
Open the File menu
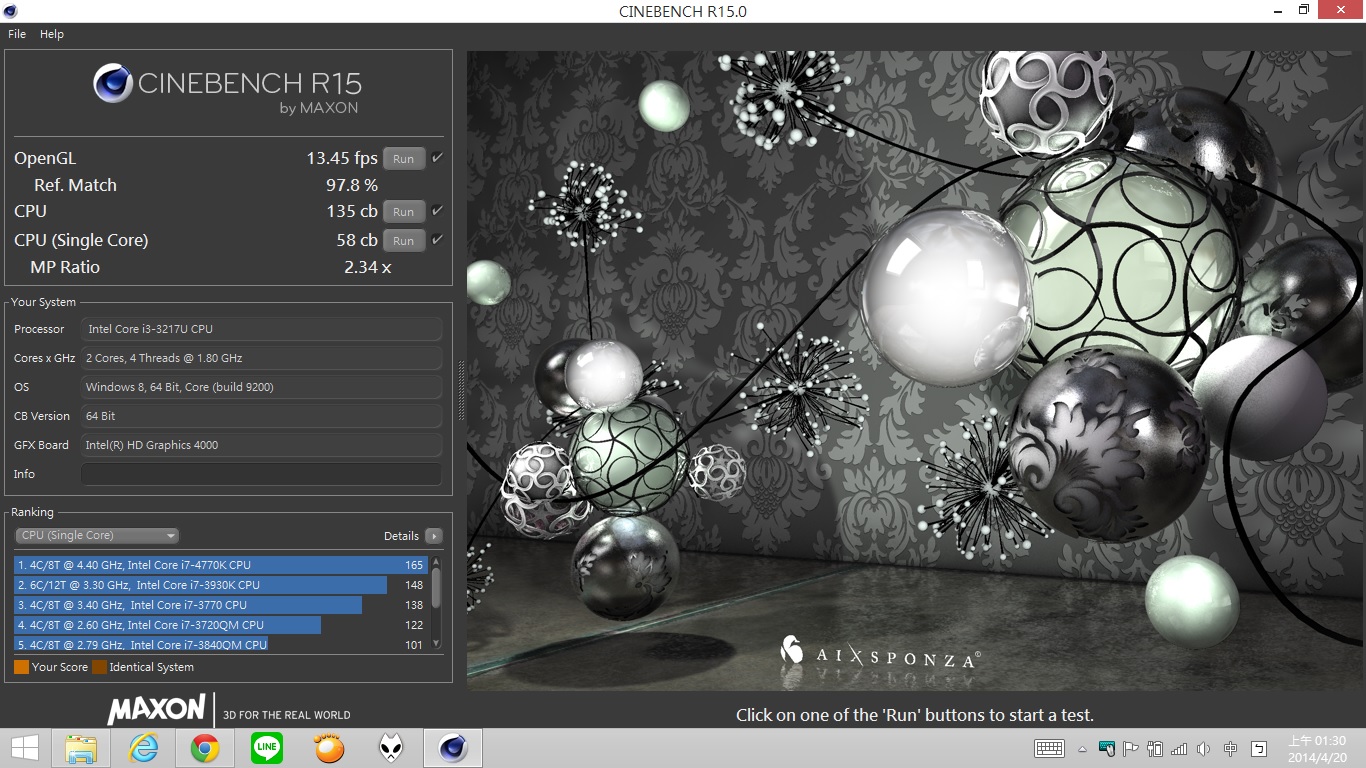tap(17, 34)
